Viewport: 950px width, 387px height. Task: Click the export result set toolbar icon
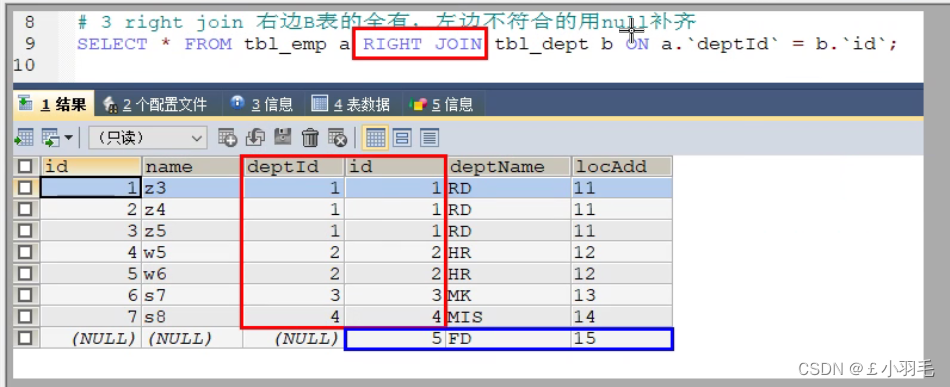tap(24, 138)
